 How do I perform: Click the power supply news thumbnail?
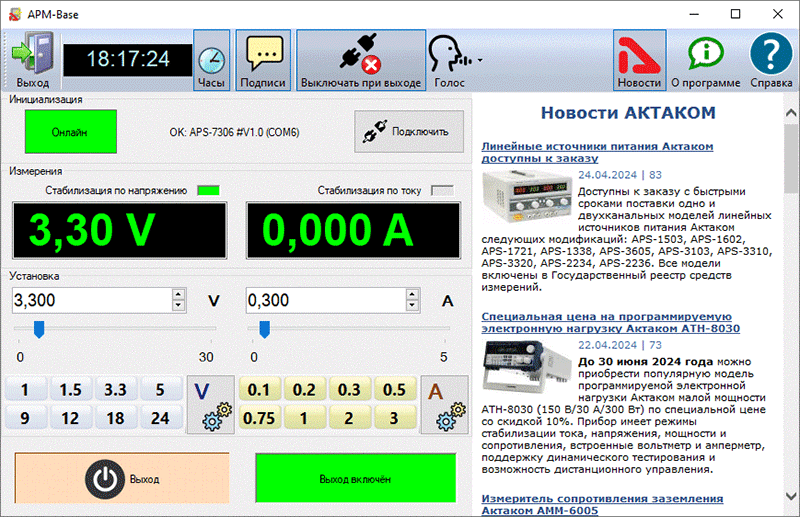pyautogui.click(x=527, y=197)
